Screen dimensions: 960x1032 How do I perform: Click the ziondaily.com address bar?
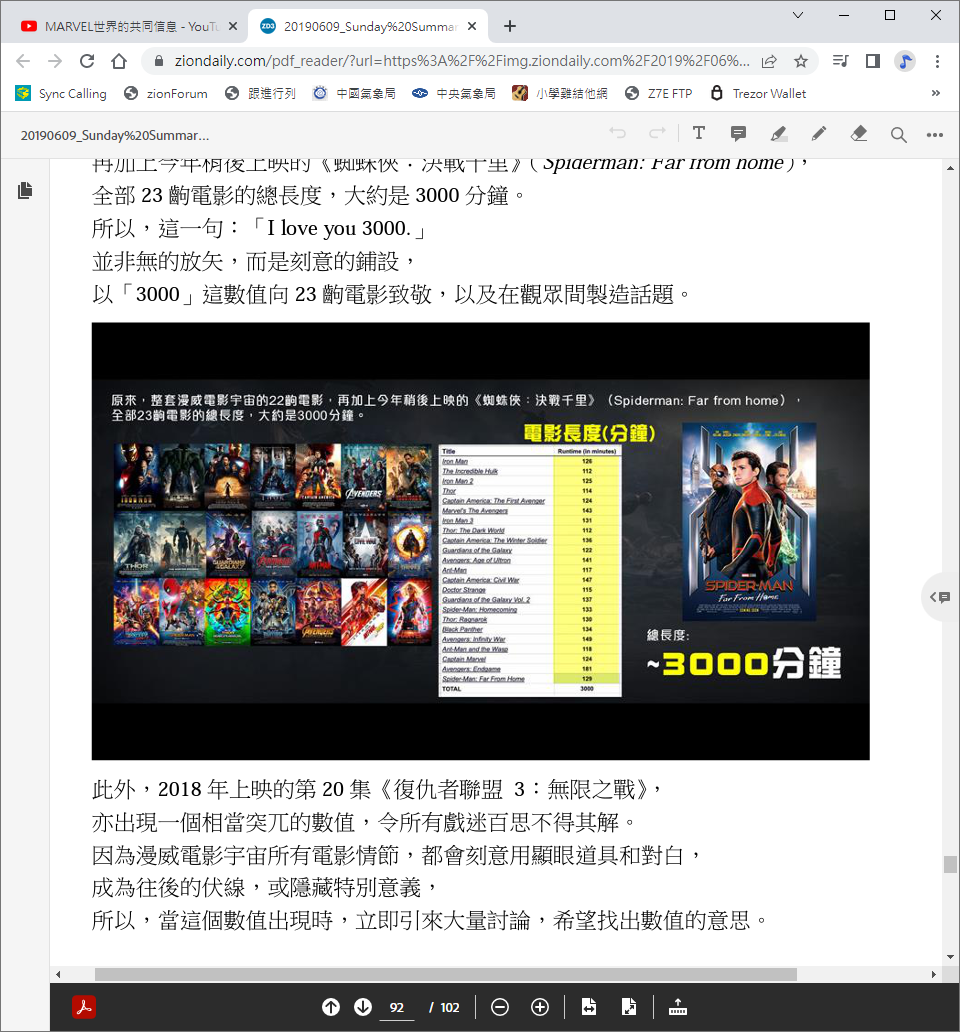tap(461, 61)
